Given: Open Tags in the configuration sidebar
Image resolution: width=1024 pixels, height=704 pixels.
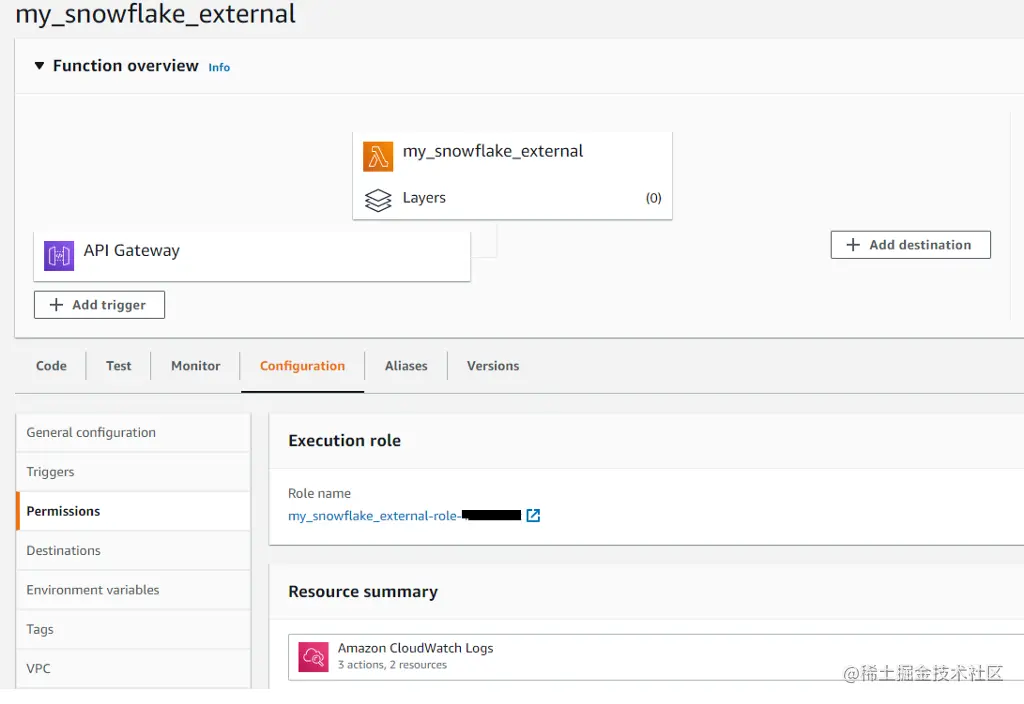Looking at the screenshot, I should (x=133, y=629).
